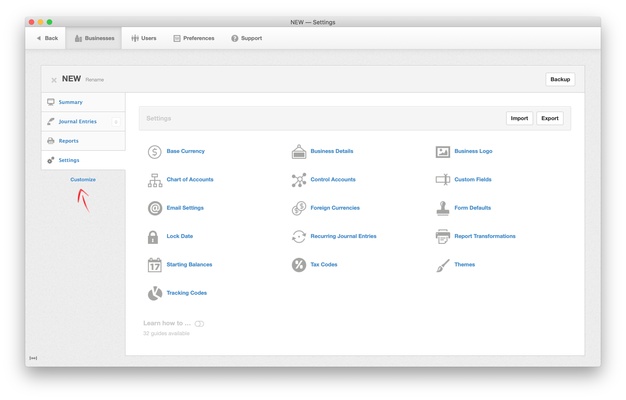Open the Base Currency link

[186, 151]
